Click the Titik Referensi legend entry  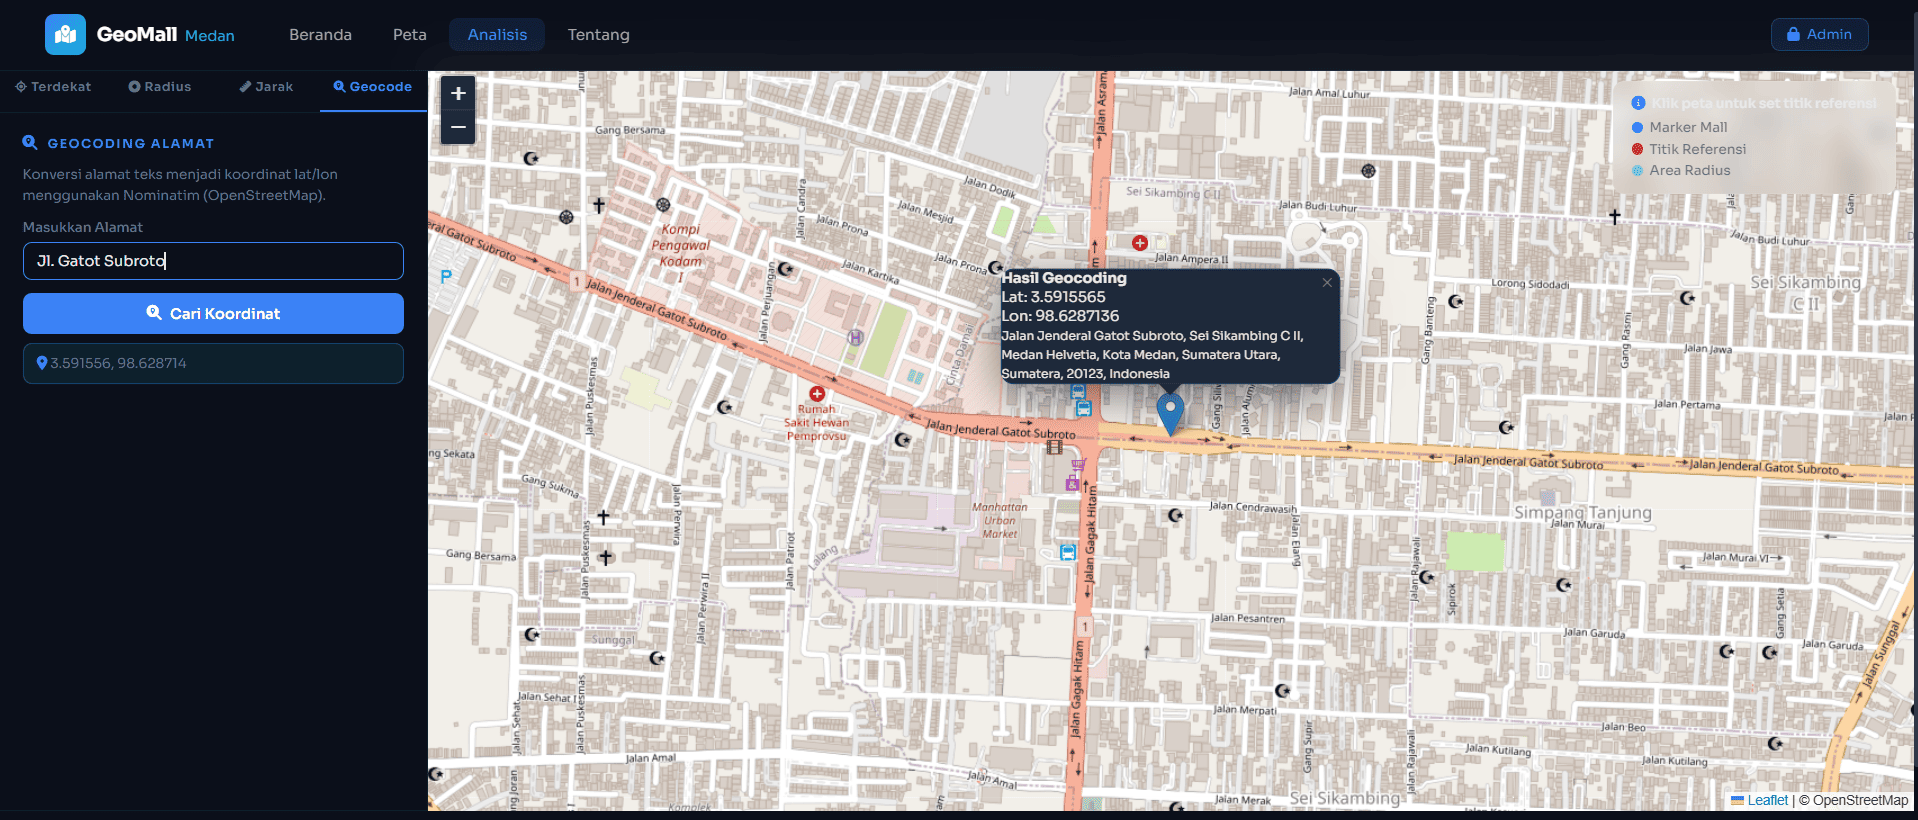tap(1688, 149)
